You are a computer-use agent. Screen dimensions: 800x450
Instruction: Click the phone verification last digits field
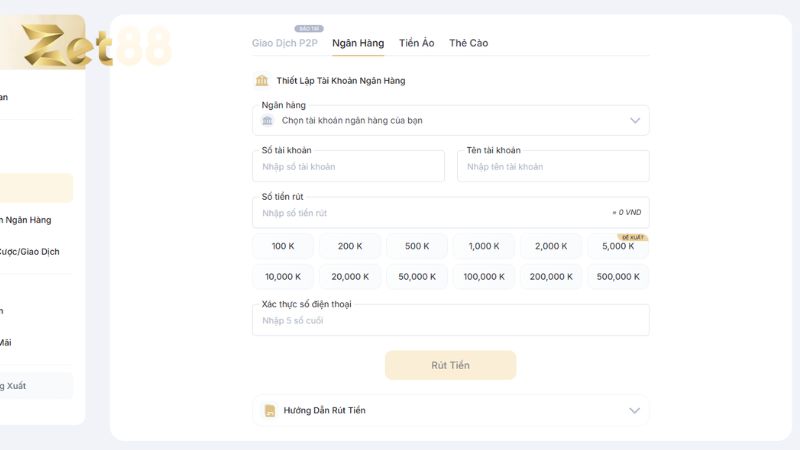[x=451, y=320]
